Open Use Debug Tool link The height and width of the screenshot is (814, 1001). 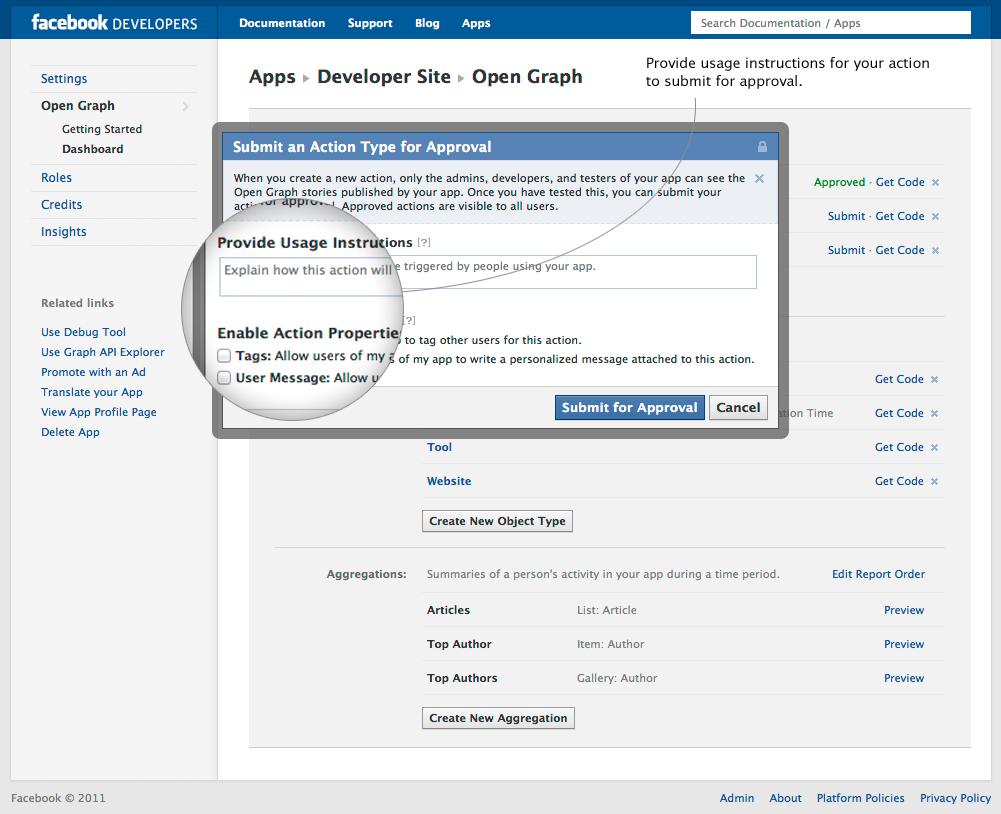click(83, 332)
